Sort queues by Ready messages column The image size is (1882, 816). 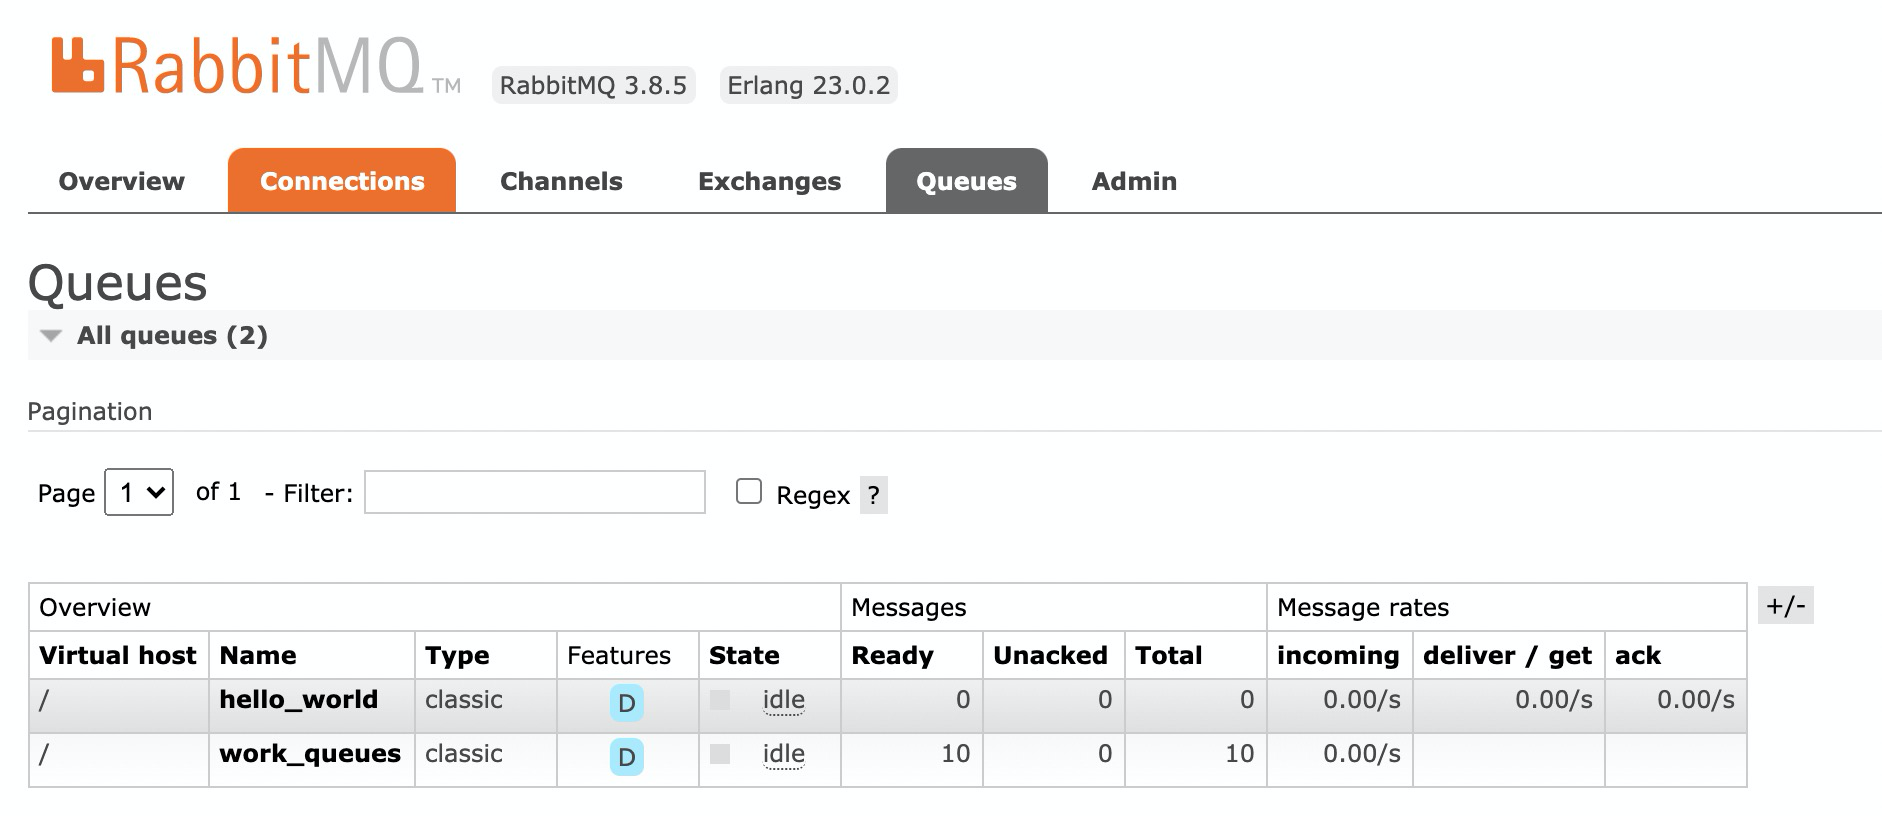pos(892,655)
